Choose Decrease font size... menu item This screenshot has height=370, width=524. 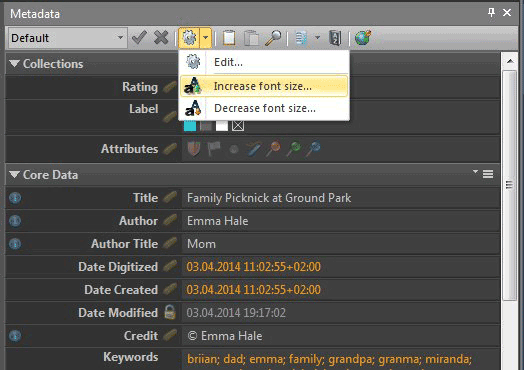(264, 108)
